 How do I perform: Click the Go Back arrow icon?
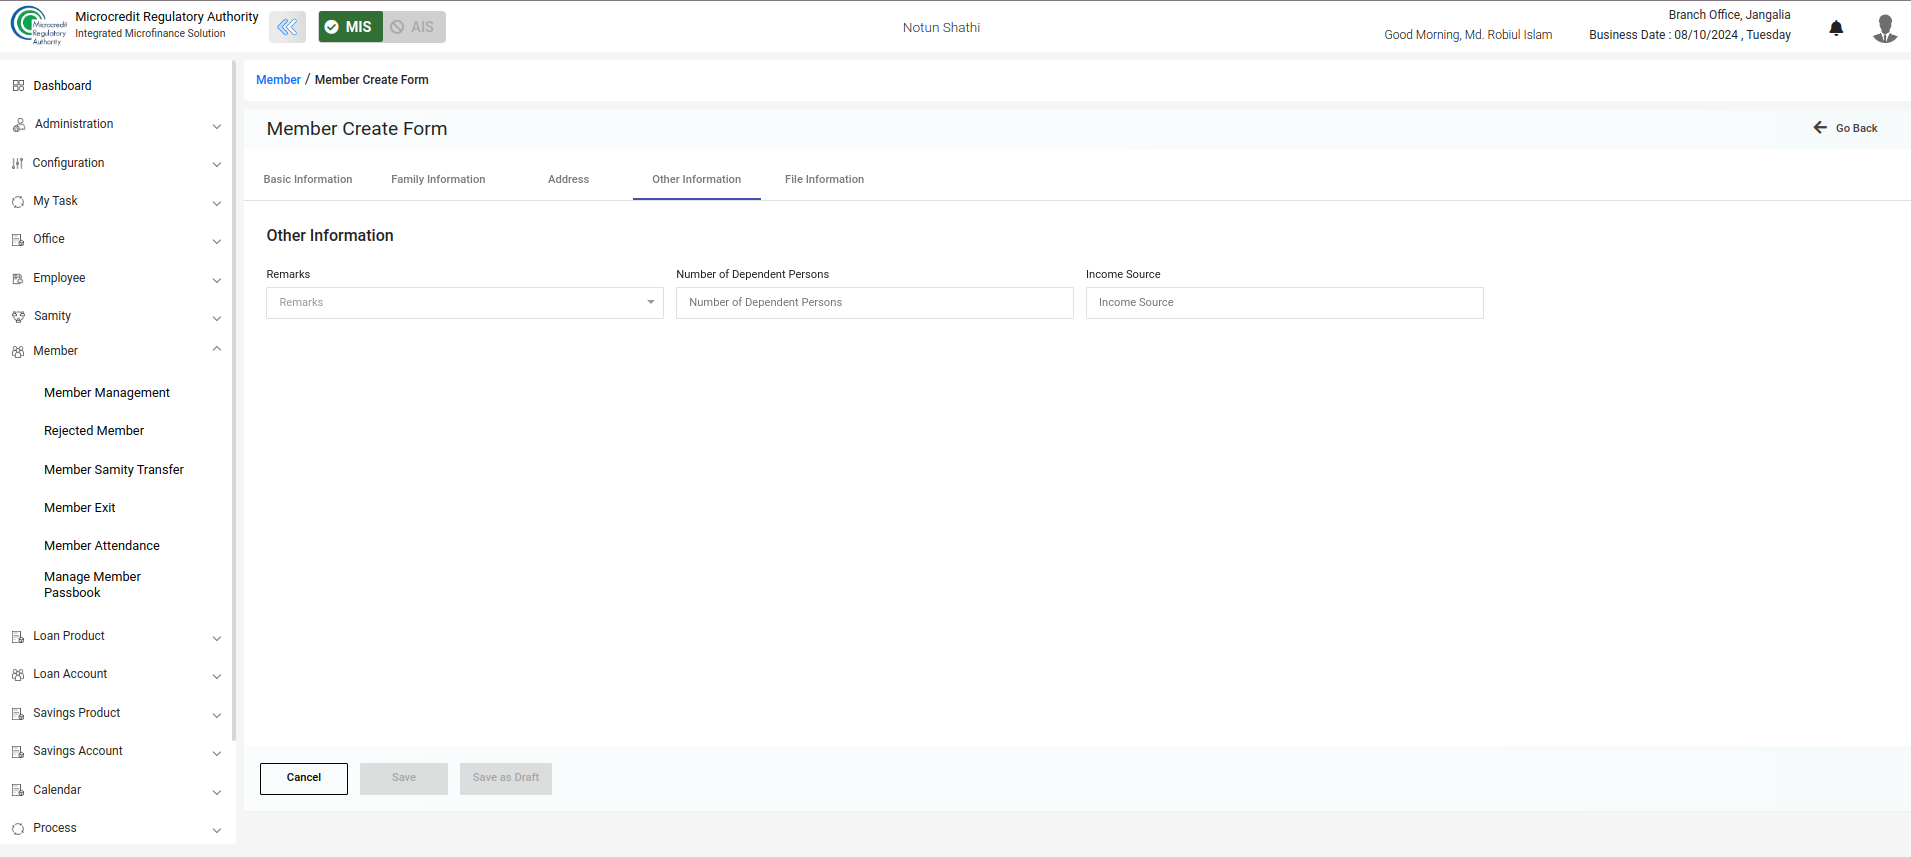1820,127
